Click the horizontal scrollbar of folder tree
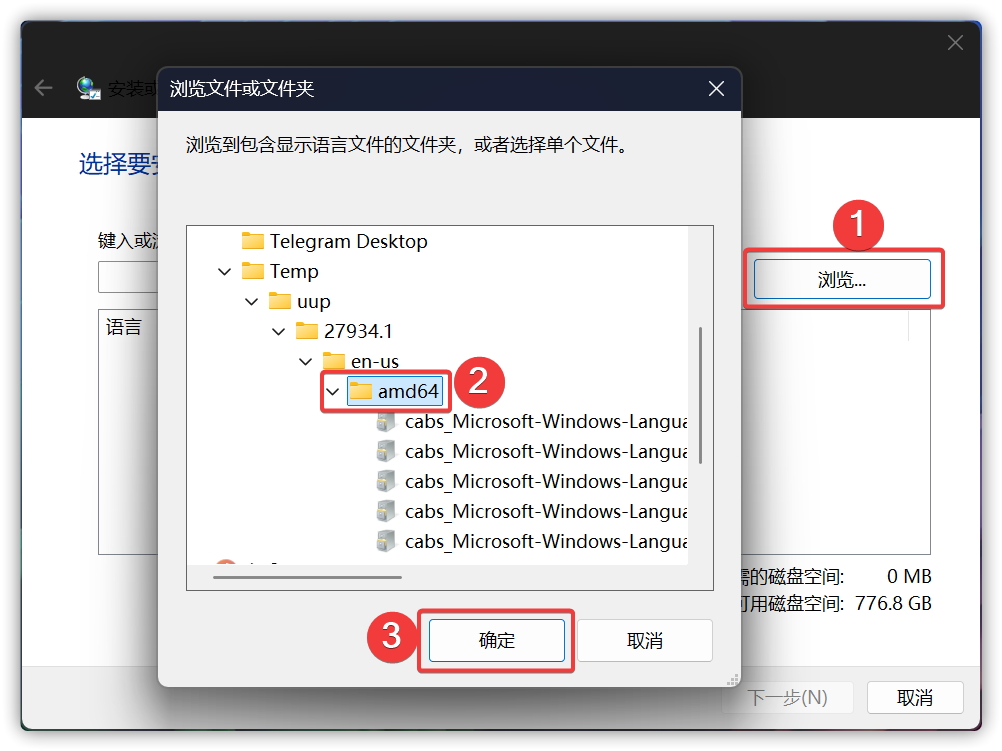This screenshot has width=1002, height=751. pyautogui.click(x=307, y=577)
